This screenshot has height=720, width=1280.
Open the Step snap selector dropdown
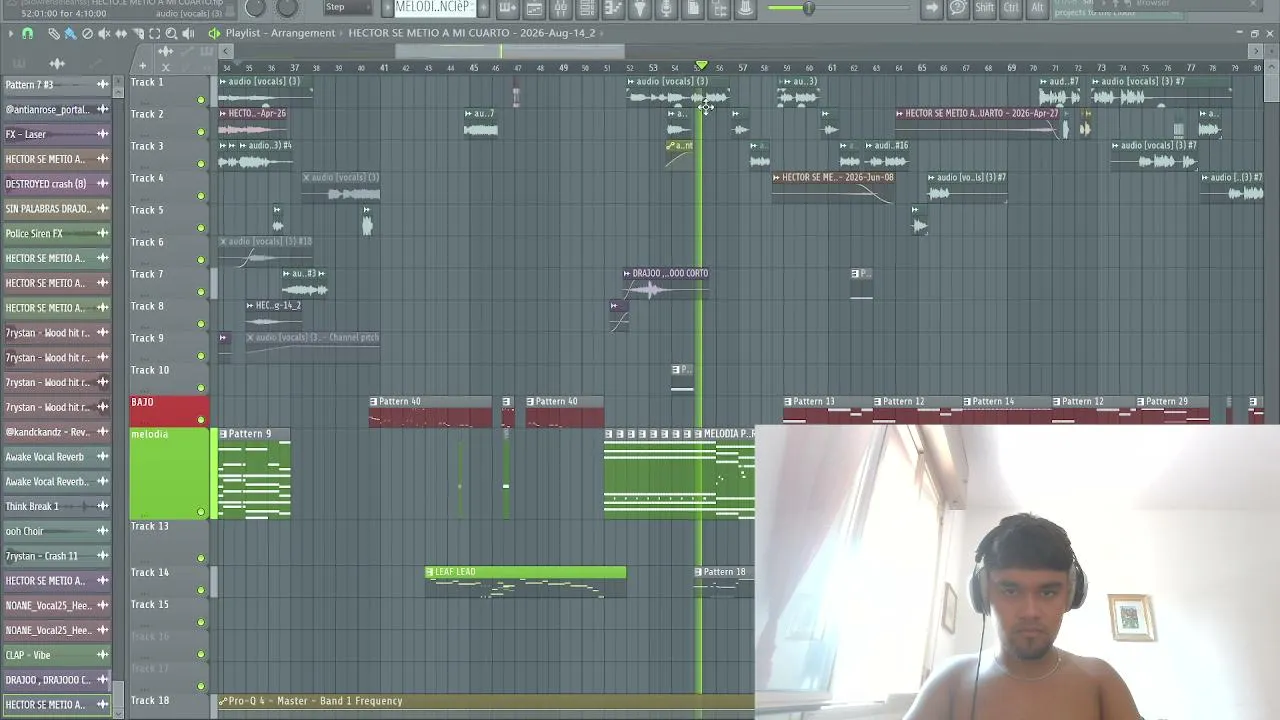[x=346, y=8]
